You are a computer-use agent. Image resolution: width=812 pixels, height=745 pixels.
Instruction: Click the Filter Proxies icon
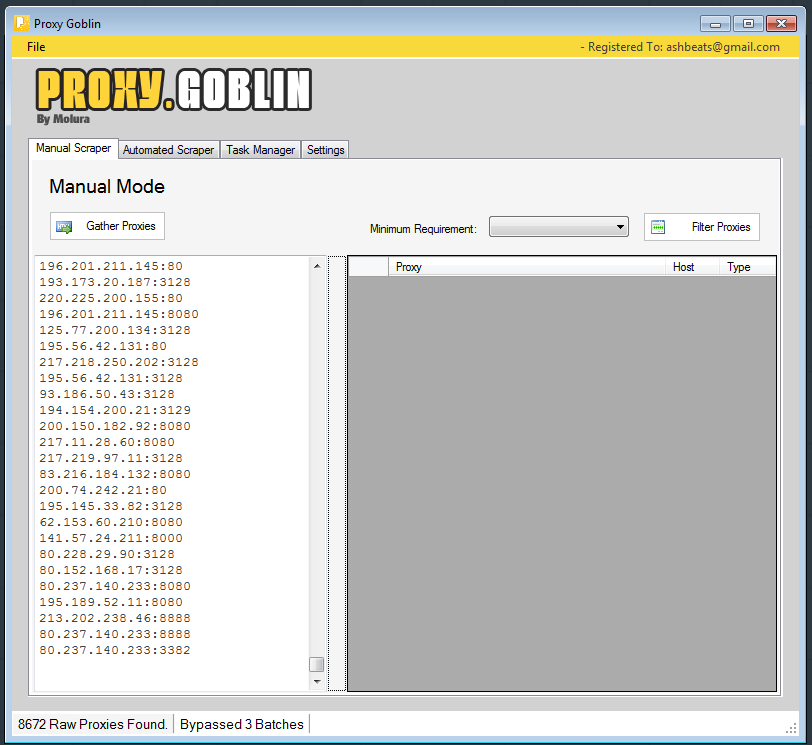click(658, 227)
